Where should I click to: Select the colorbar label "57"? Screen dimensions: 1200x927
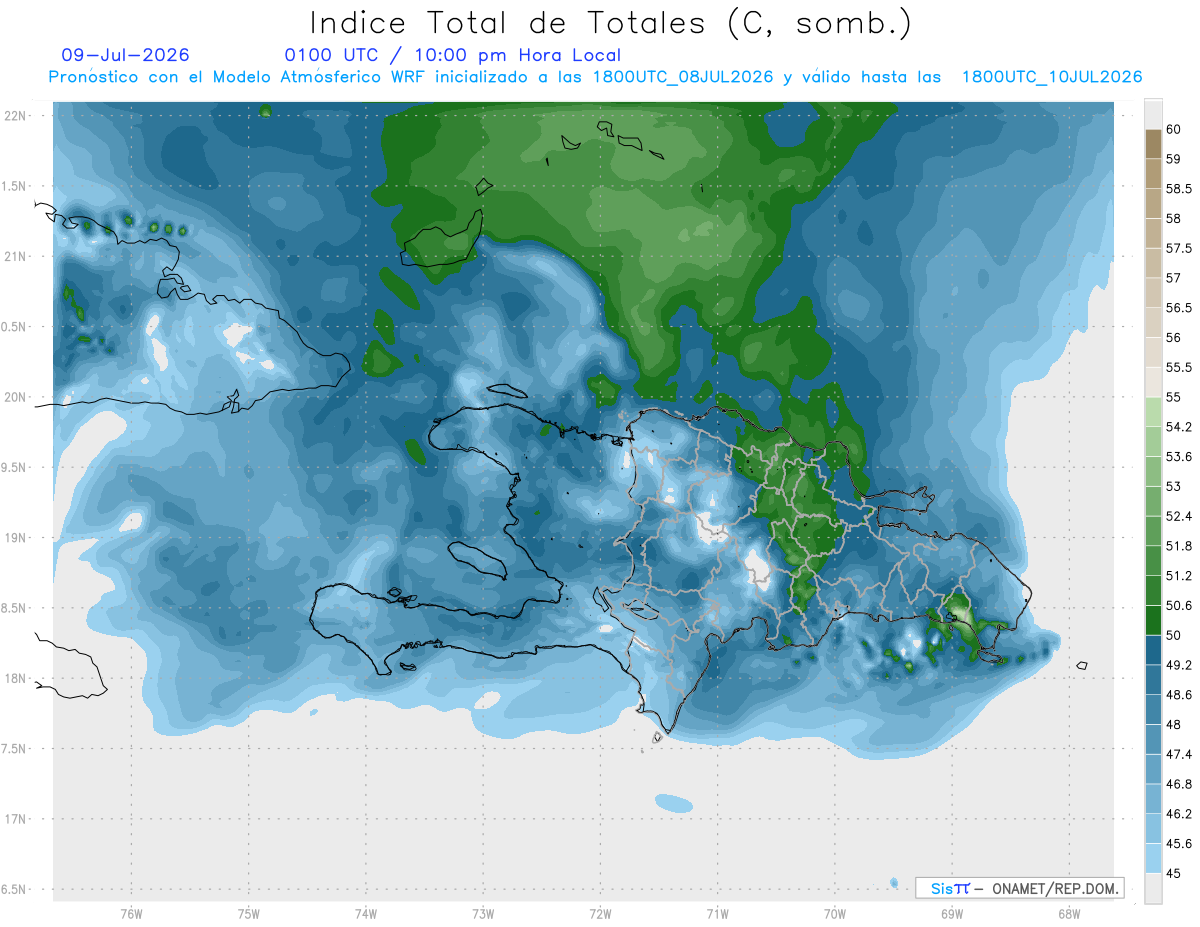(1174, 278)
